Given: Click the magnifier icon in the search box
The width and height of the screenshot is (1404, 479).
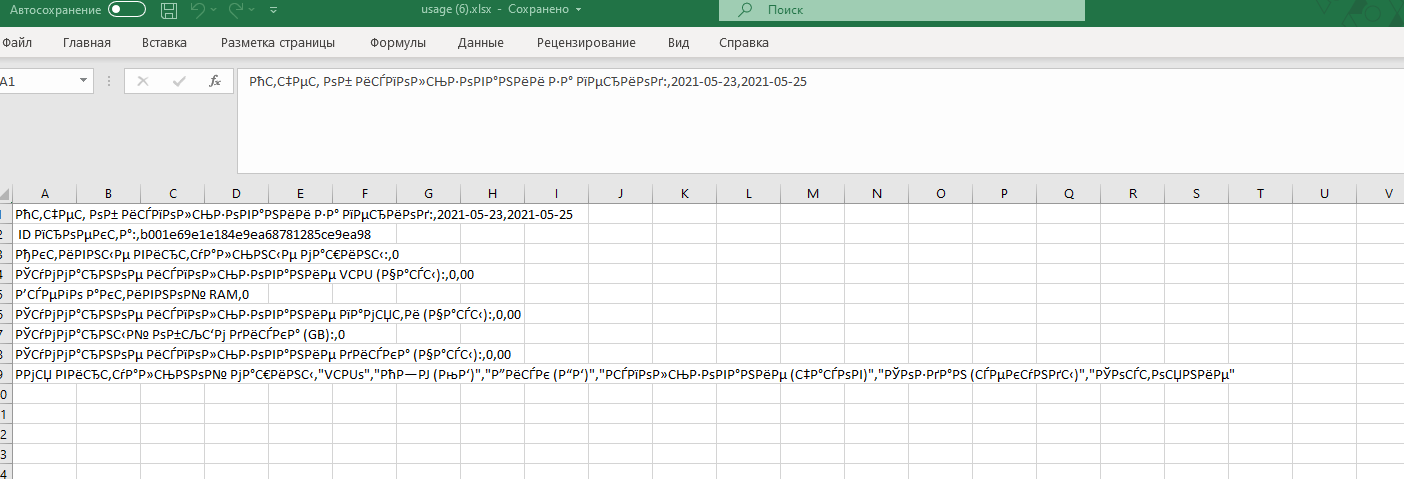Looking at the screenshot, I should (x=745, y=10).
